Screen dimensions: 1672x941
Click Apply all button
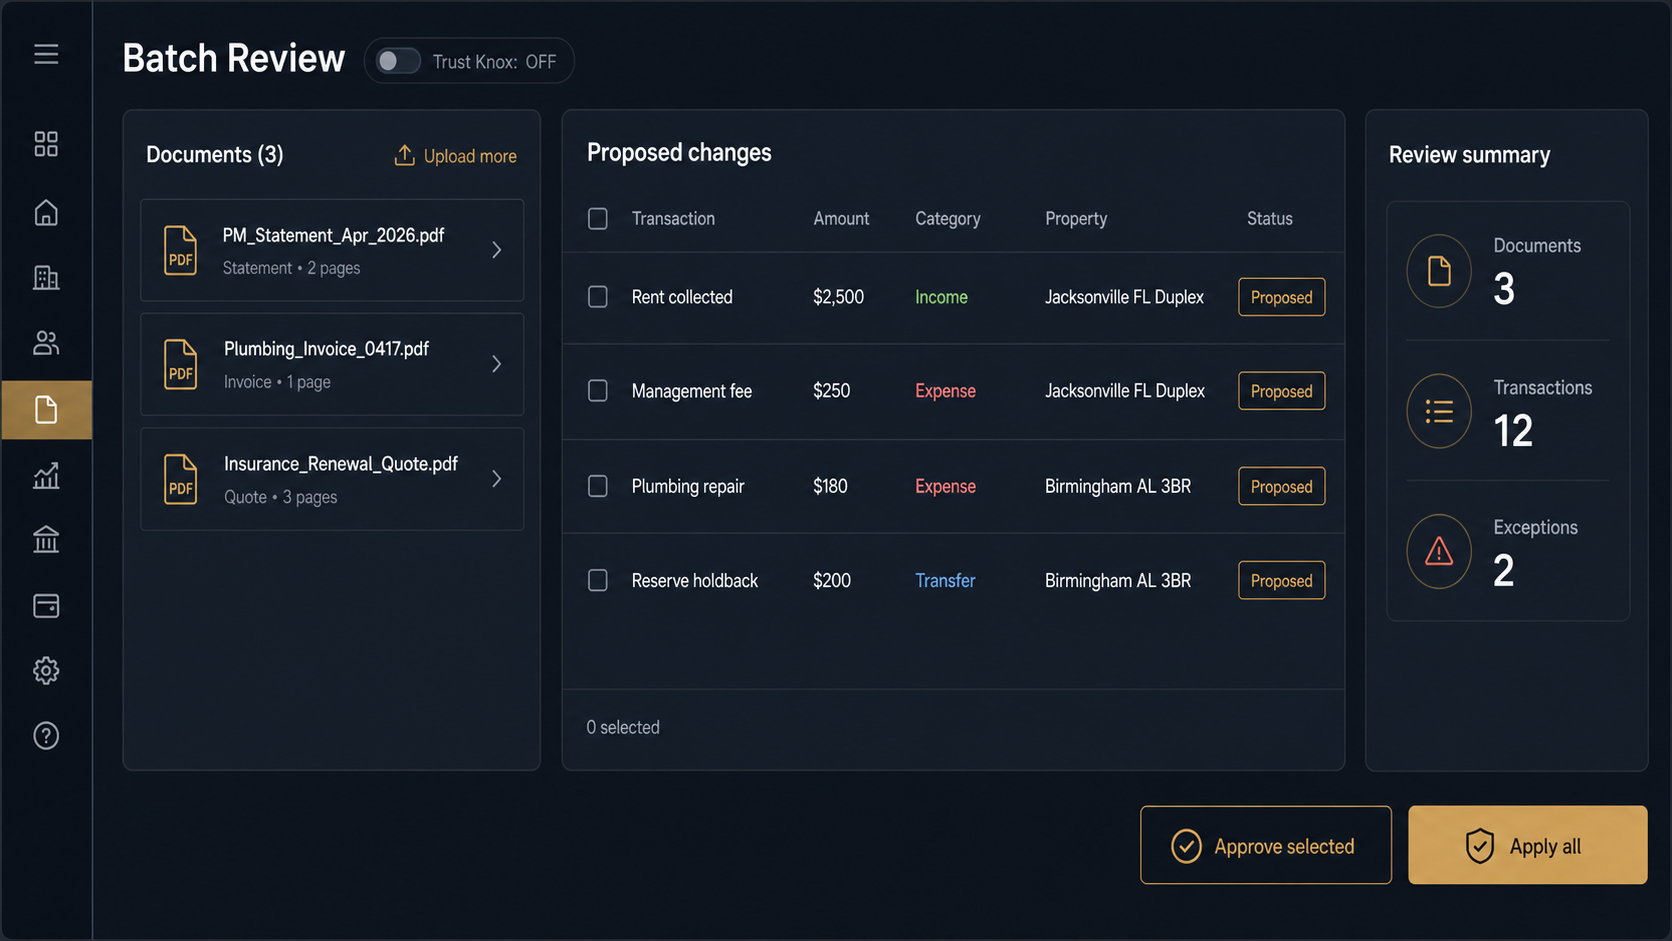[x=1527, y=845]
